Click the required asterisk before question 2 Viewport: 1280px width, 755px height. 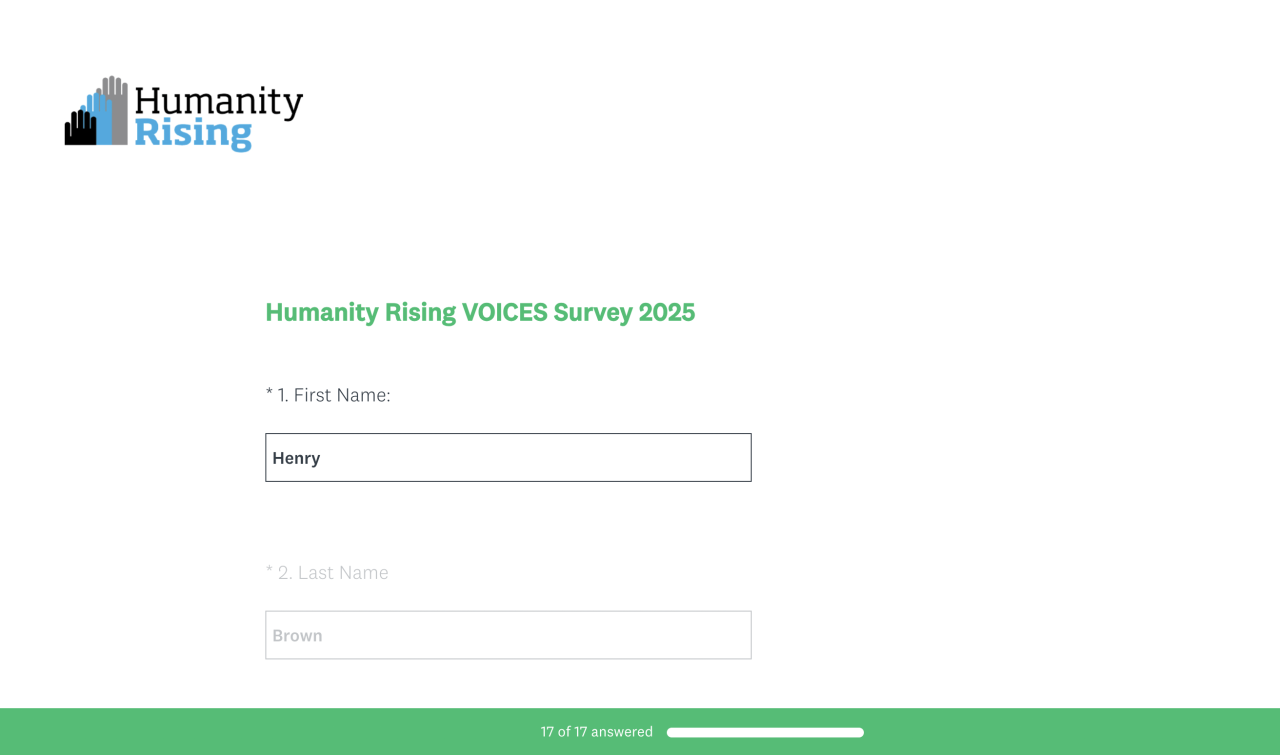click(x=269, y=572)
